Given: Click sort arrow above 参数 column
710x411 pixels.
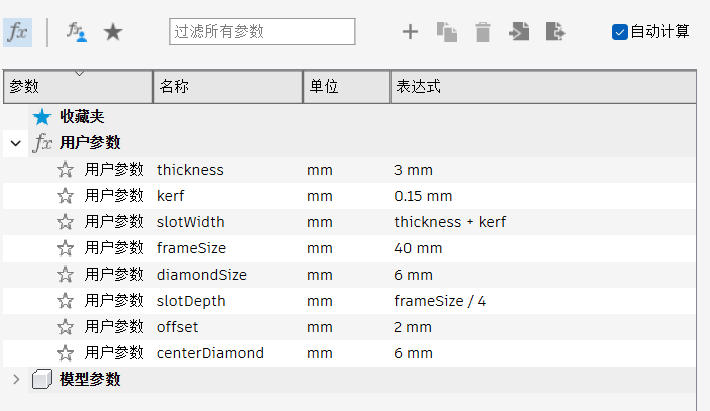Looking at the screenshot, I should pyautogui.click(x=80, y=73).
